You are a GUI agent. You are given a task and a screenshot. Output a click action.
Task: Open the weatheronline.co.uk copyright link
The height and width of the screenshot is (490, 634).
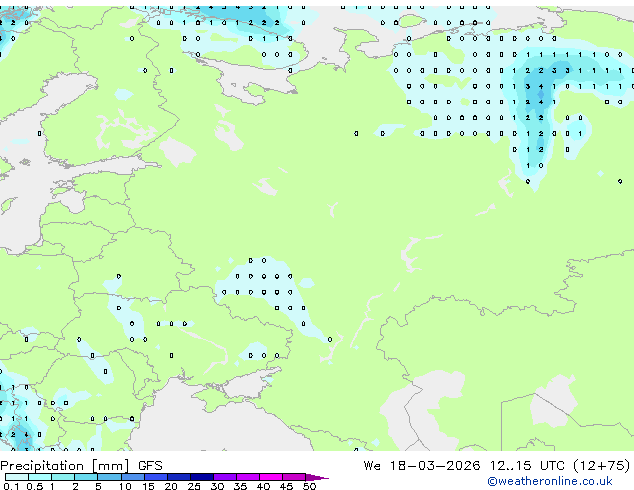point(550,481)
